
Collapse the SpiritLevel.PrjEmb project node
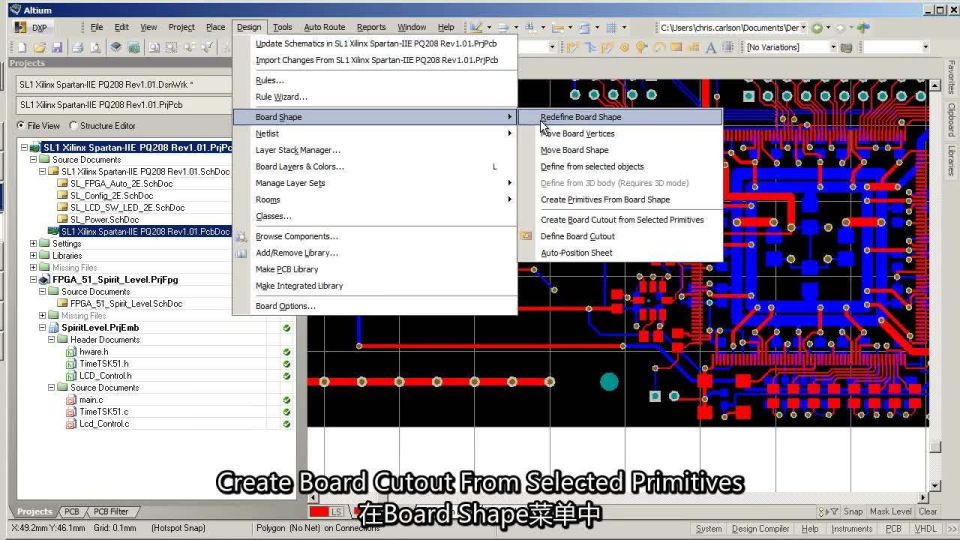point(43,328)
